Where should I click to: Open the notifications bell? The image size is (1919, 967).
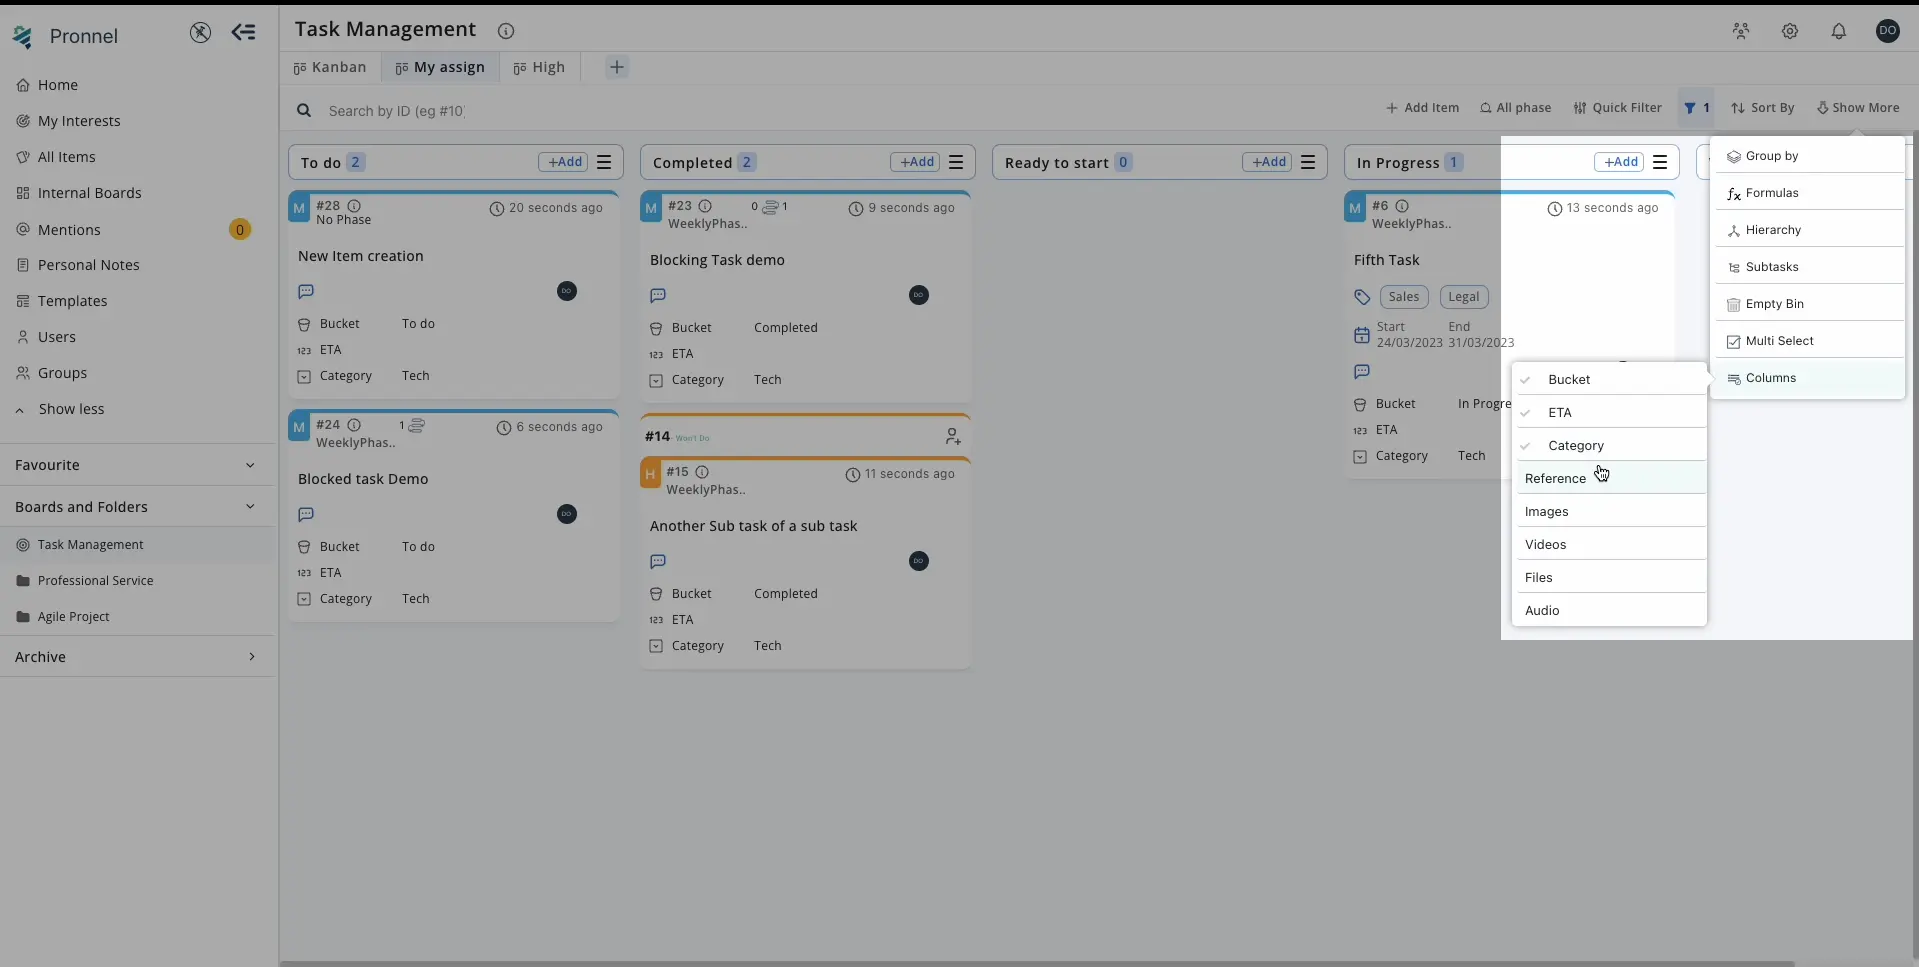1839,31
